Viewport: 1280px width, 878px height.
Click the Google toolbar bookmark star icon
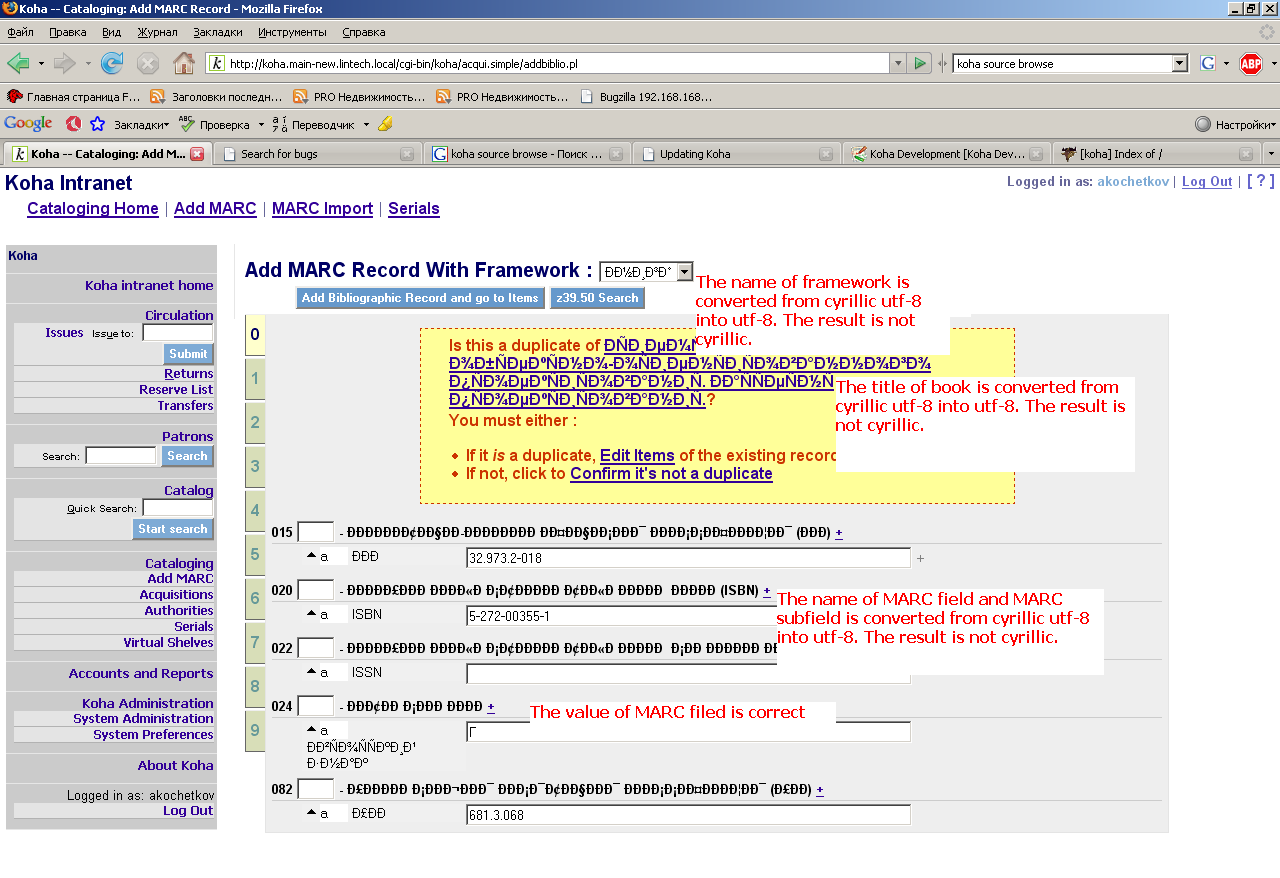pos(97,125)
